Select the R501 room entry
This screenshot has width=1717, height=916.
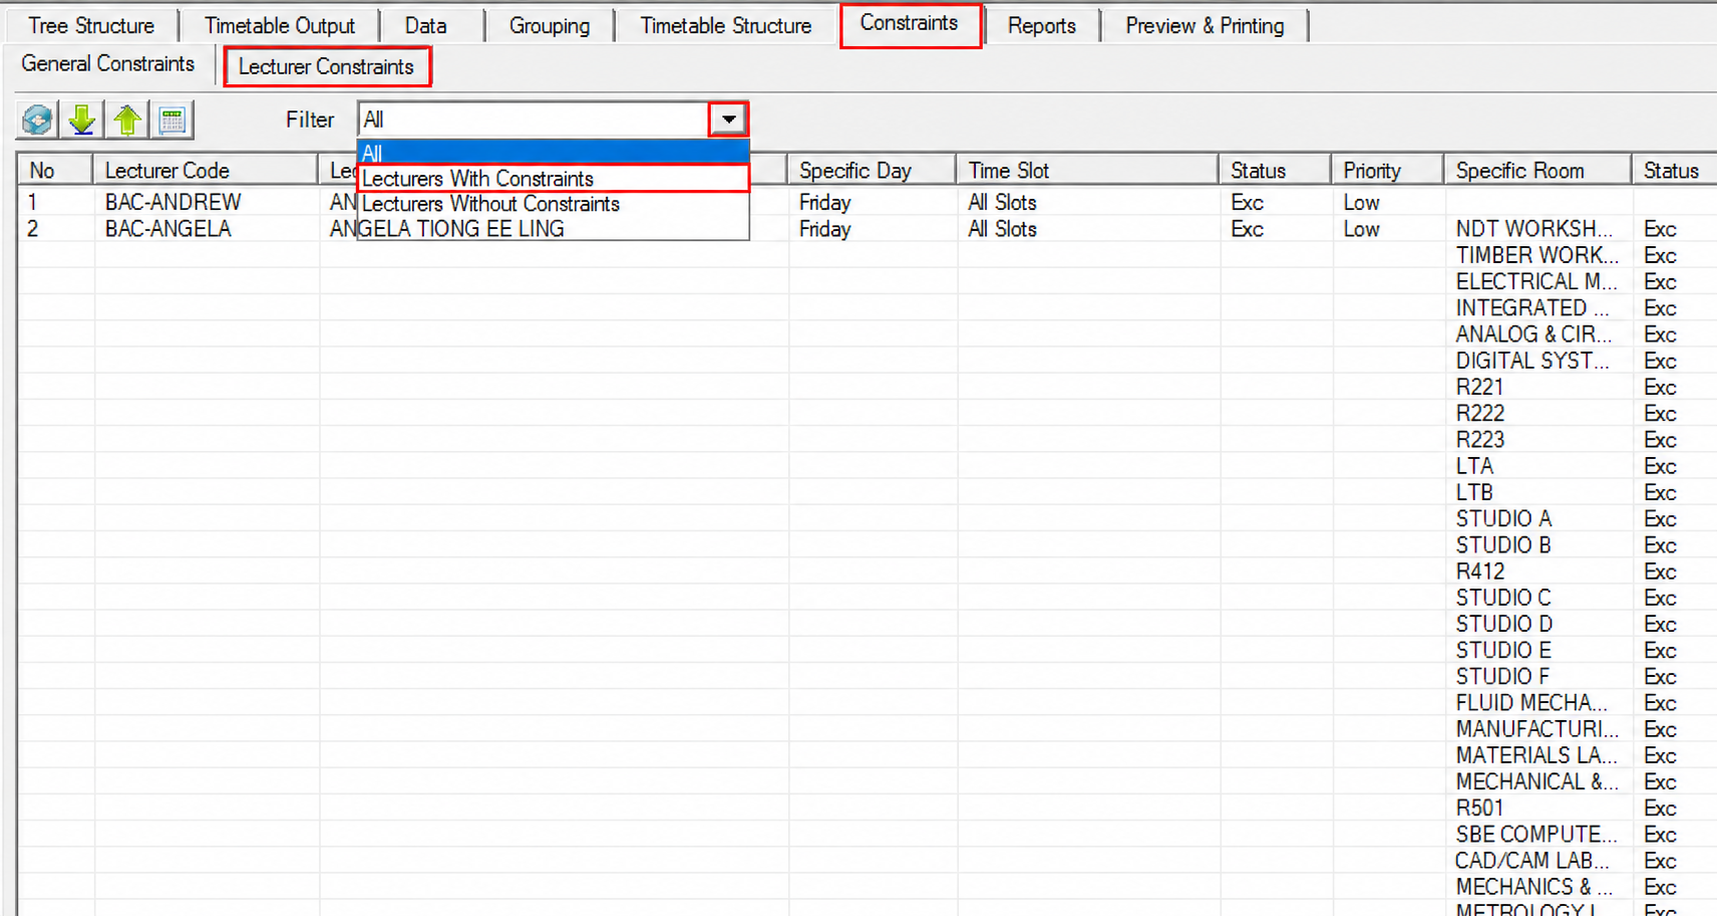1480,808
